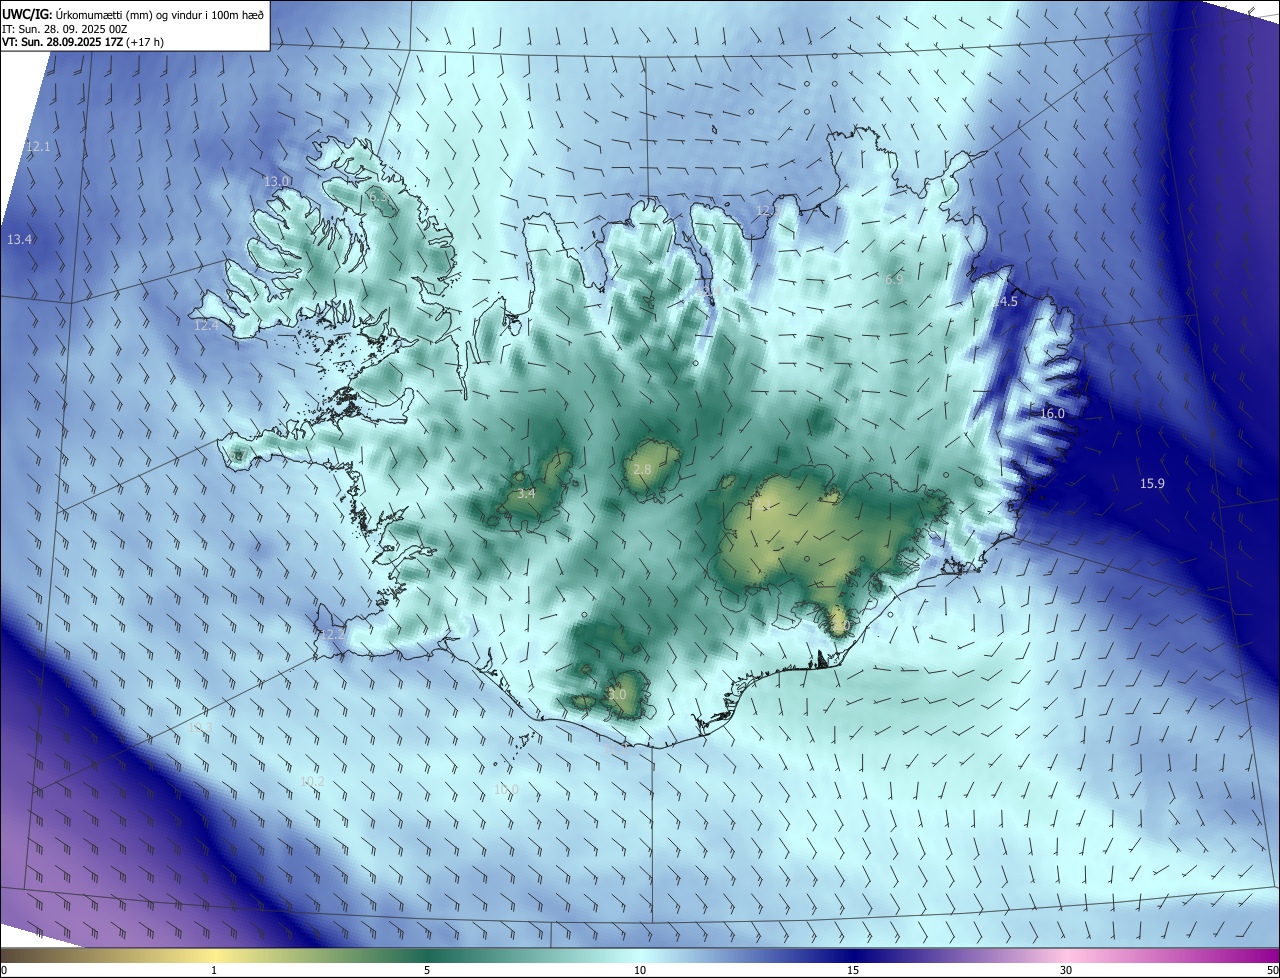Click the 6.3 value label on the glacier outline

point(378,198)
